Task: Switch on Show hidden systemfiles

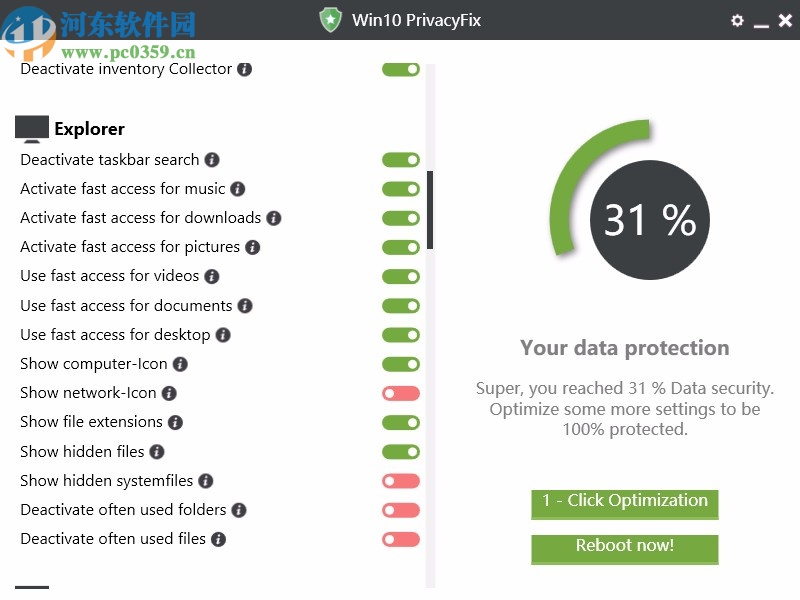Action: (401, 481)
